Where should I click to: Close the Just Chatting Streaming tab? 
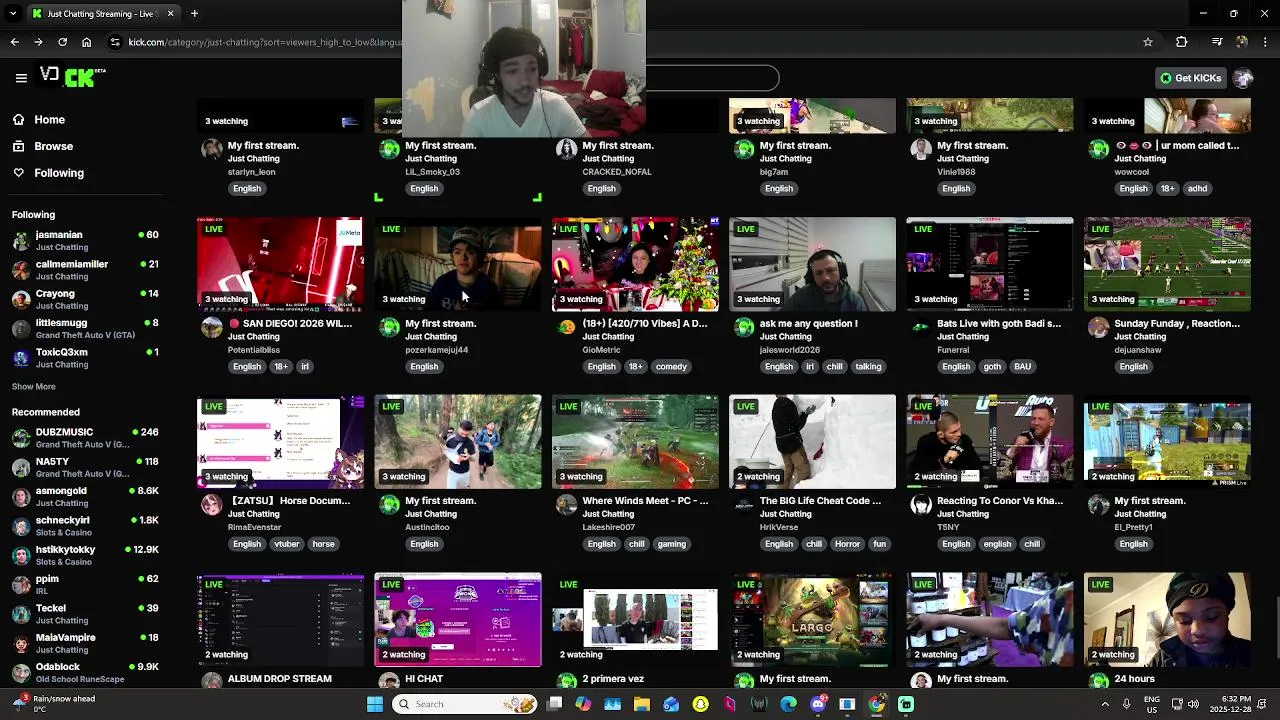tap(170, 13)
